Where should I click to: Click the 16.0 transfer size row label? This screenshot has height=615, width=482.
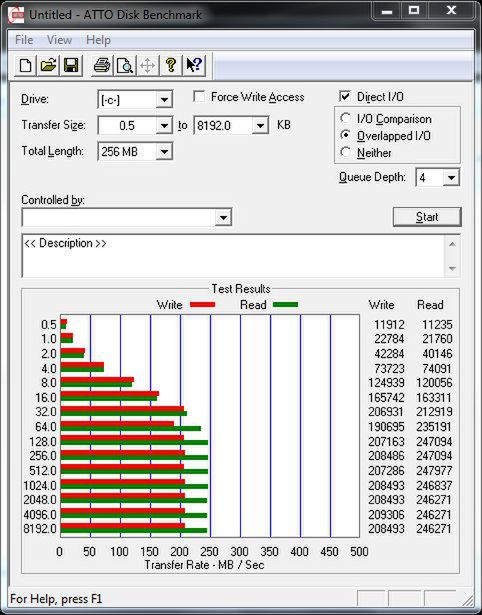(x=46, y=397)
